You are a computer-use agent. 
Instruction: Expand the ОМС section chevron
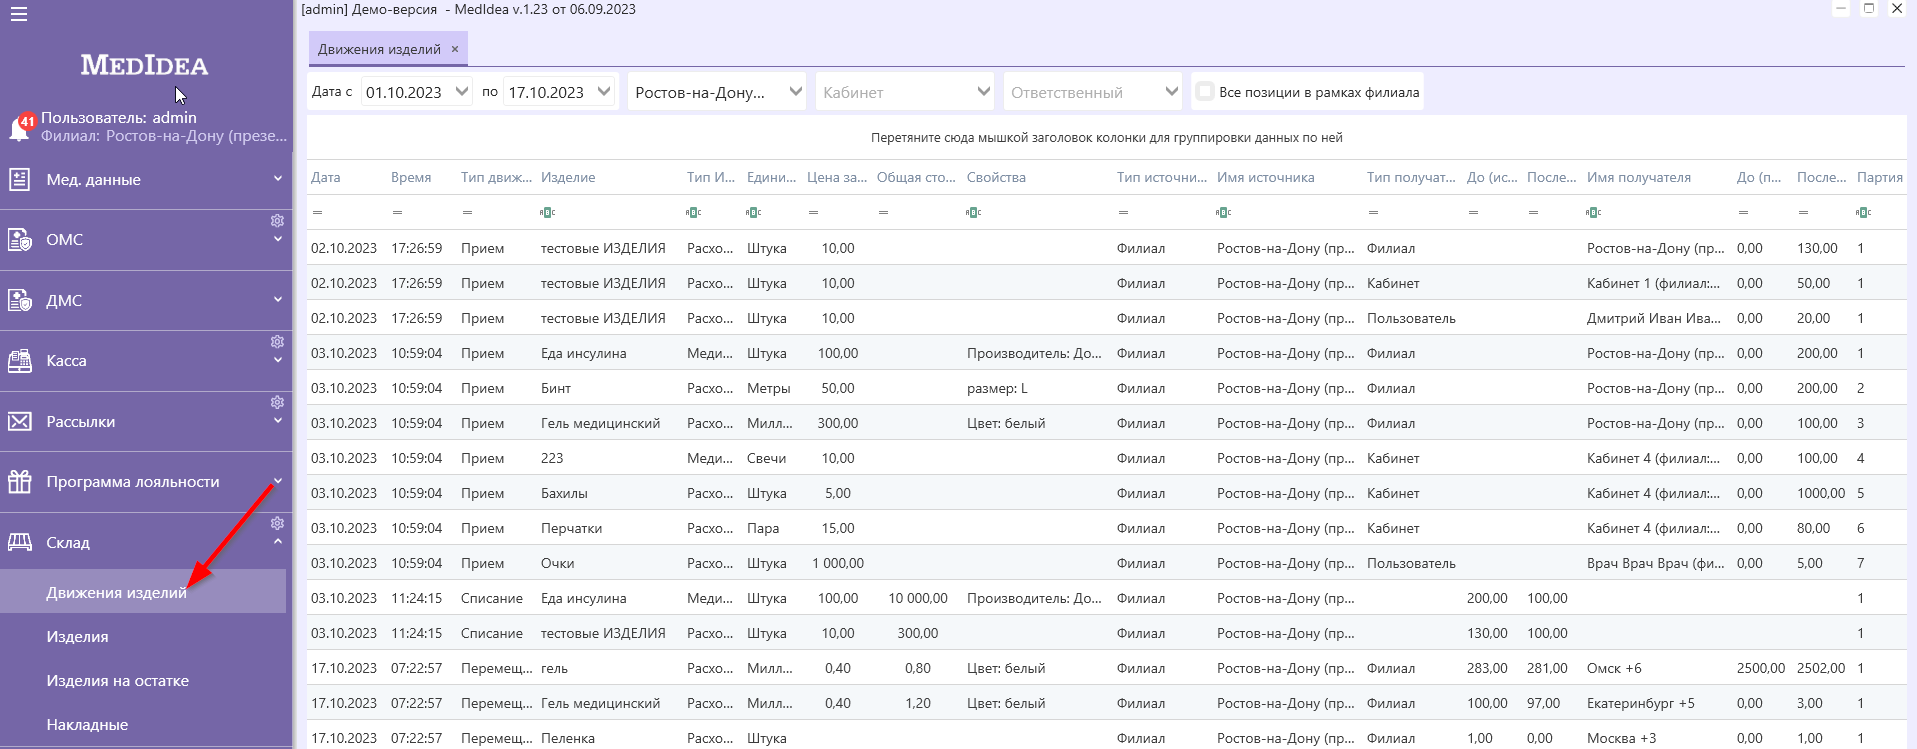(x=277, y=239)
